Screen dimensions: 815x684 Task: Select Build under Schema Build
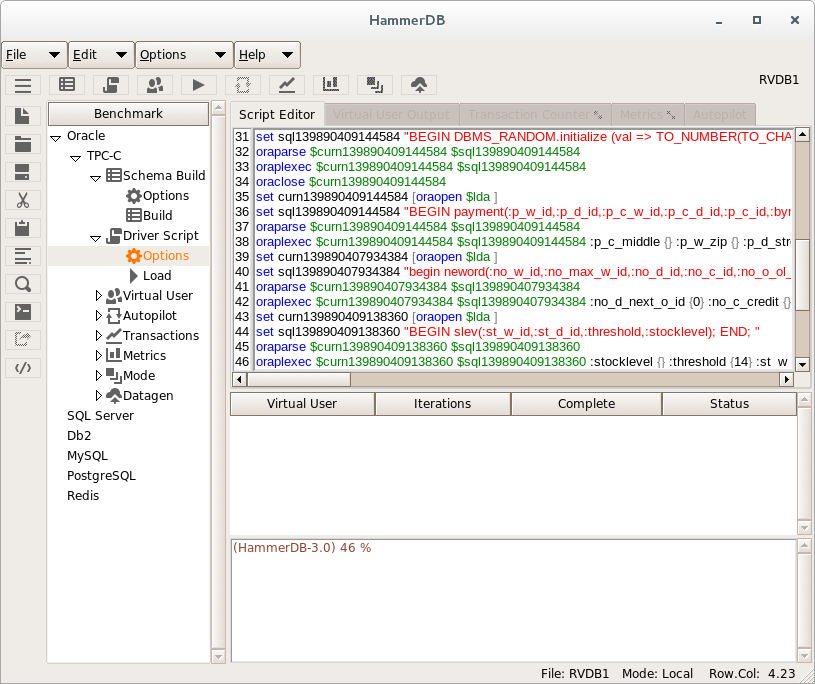click(149, 215)
